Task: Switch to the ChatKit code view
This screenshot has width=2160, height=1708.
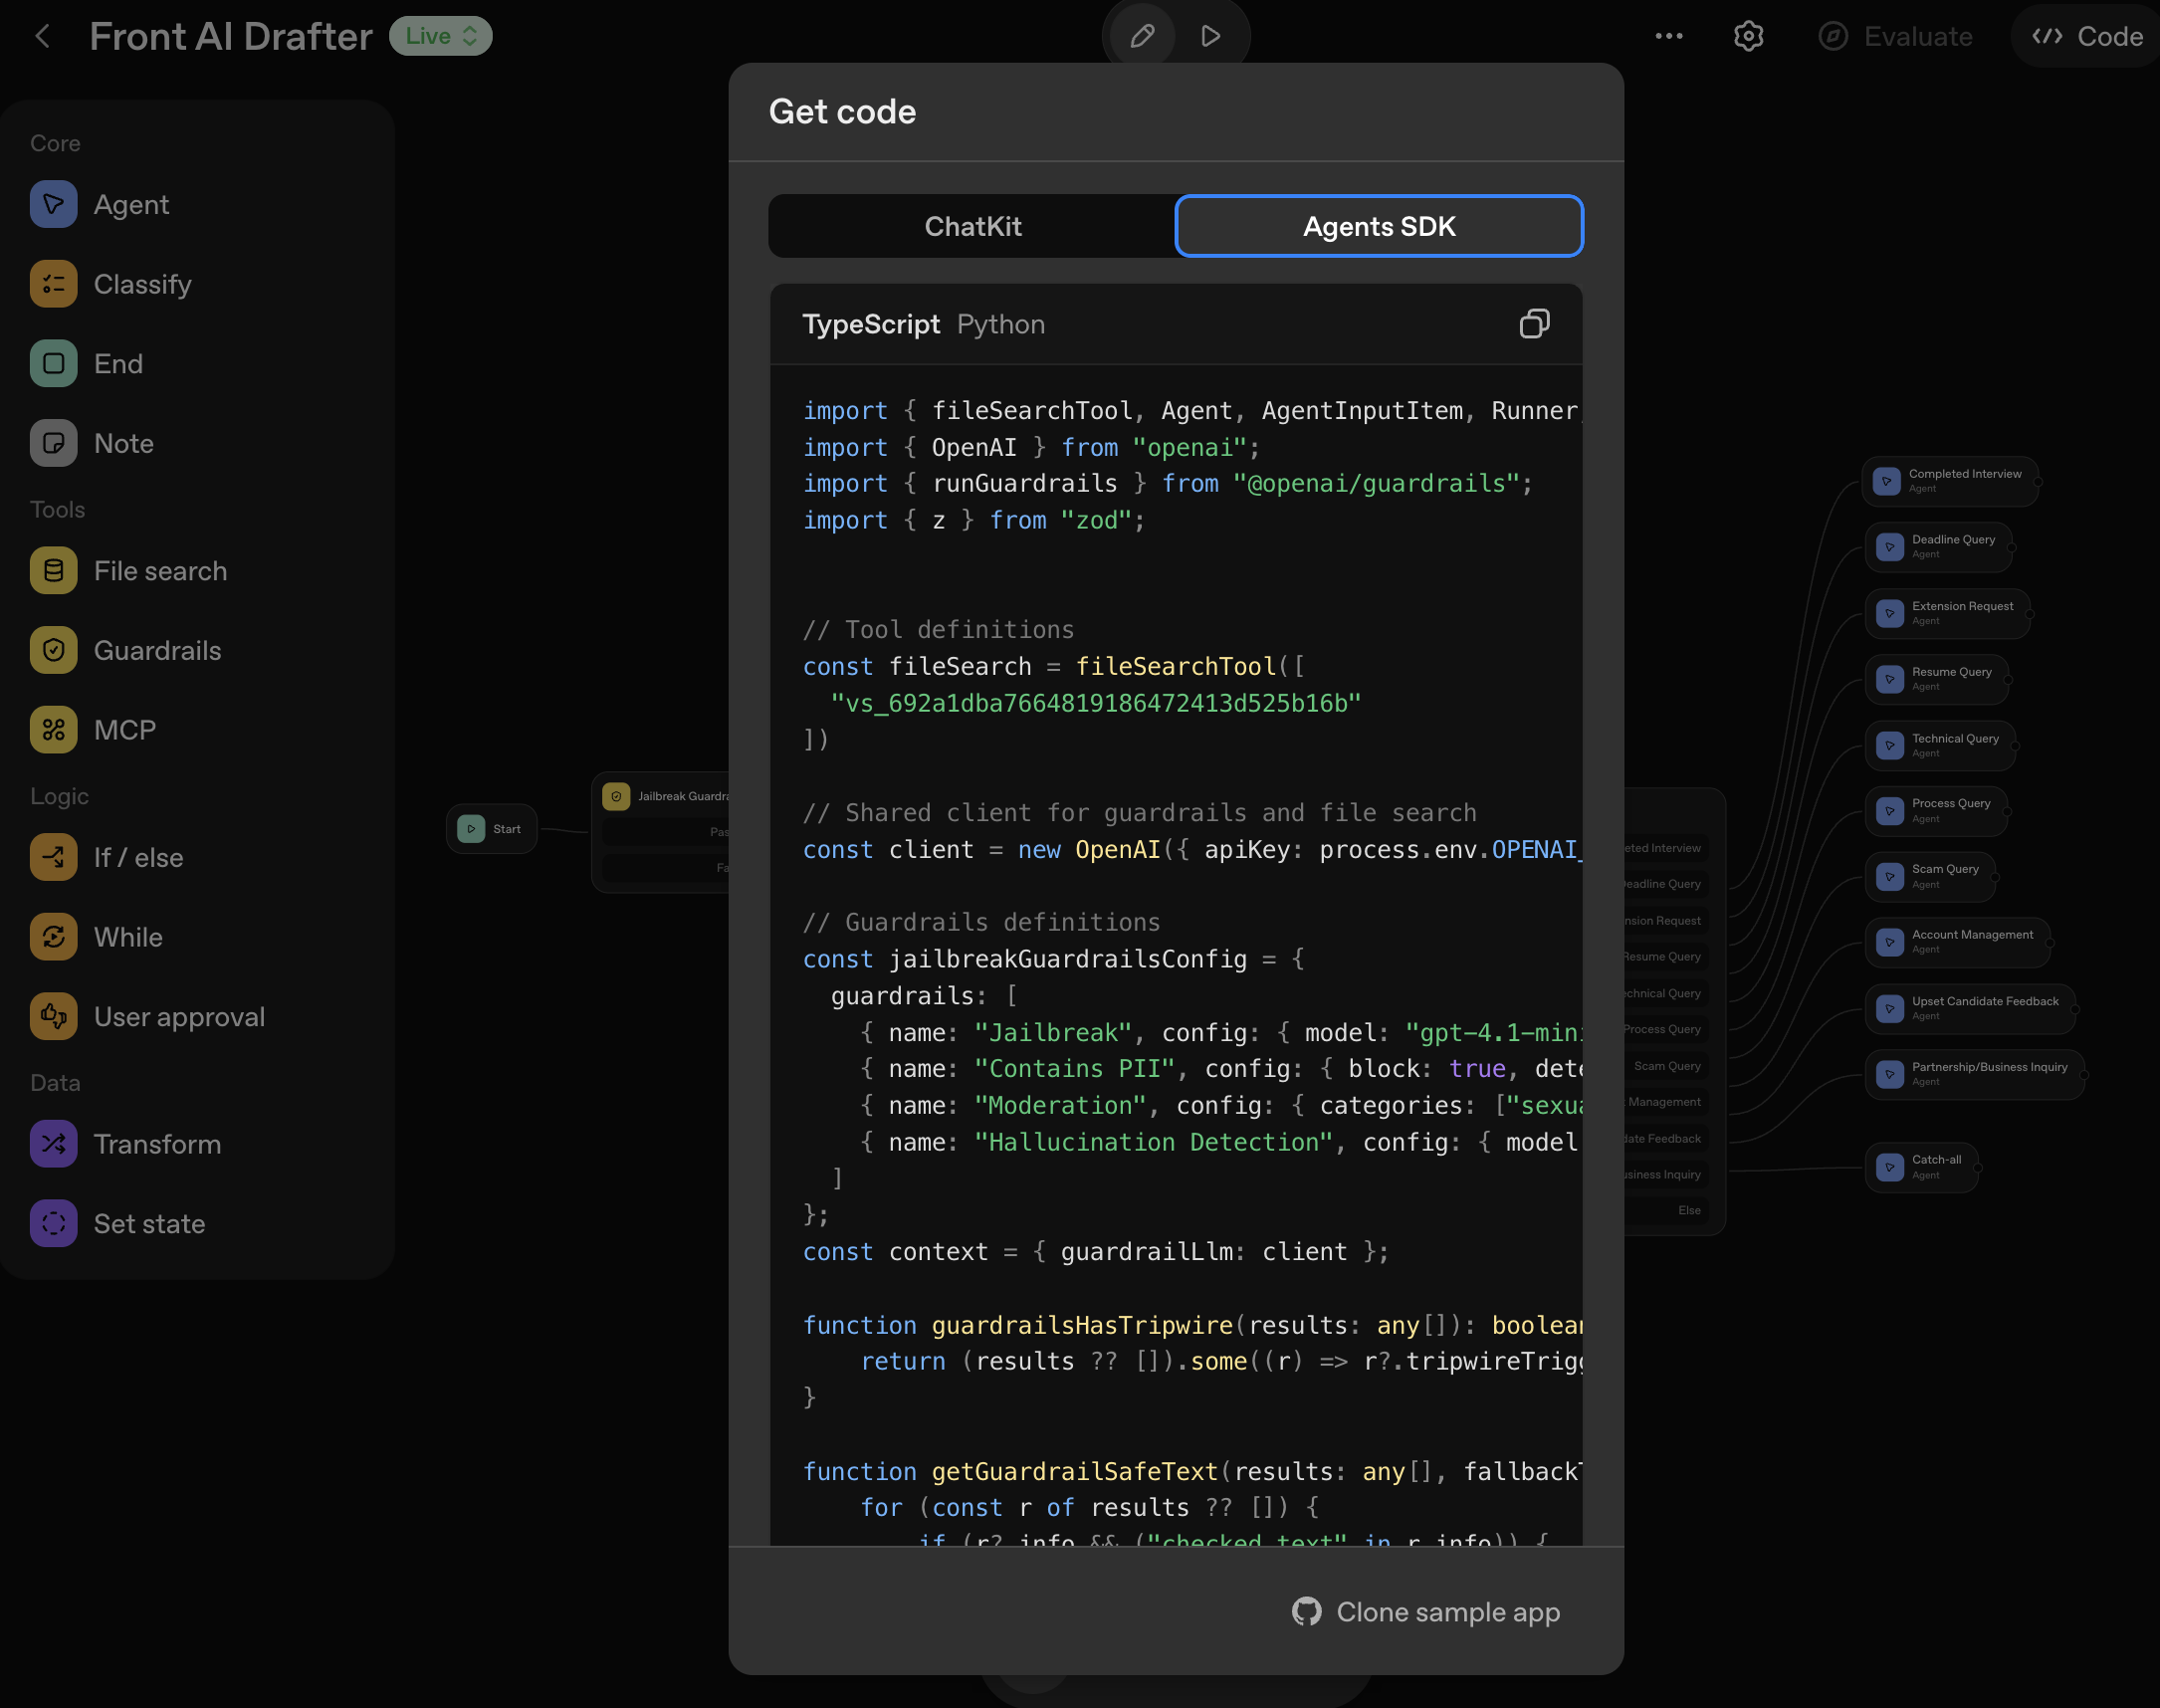Action: click(972, 226)
